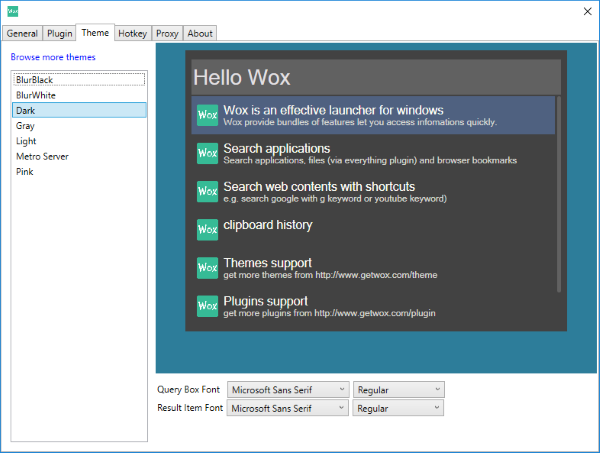Click the Wox app icon in title bar
Screen dimensions: 600x453
13,11
